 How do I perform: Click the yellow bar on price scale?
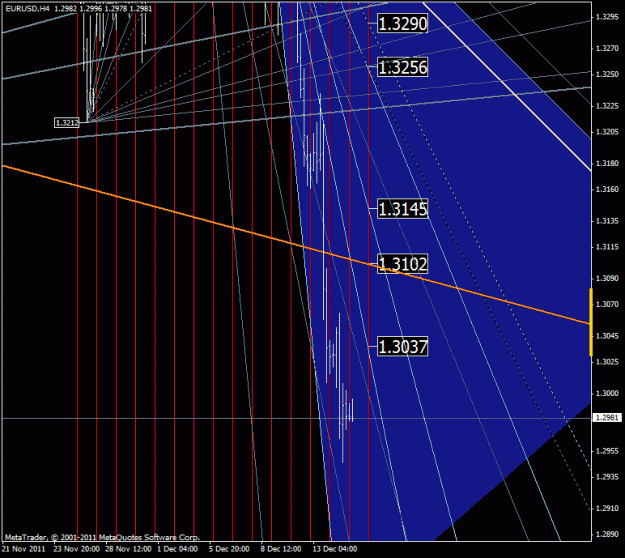(x=591, y=322)
